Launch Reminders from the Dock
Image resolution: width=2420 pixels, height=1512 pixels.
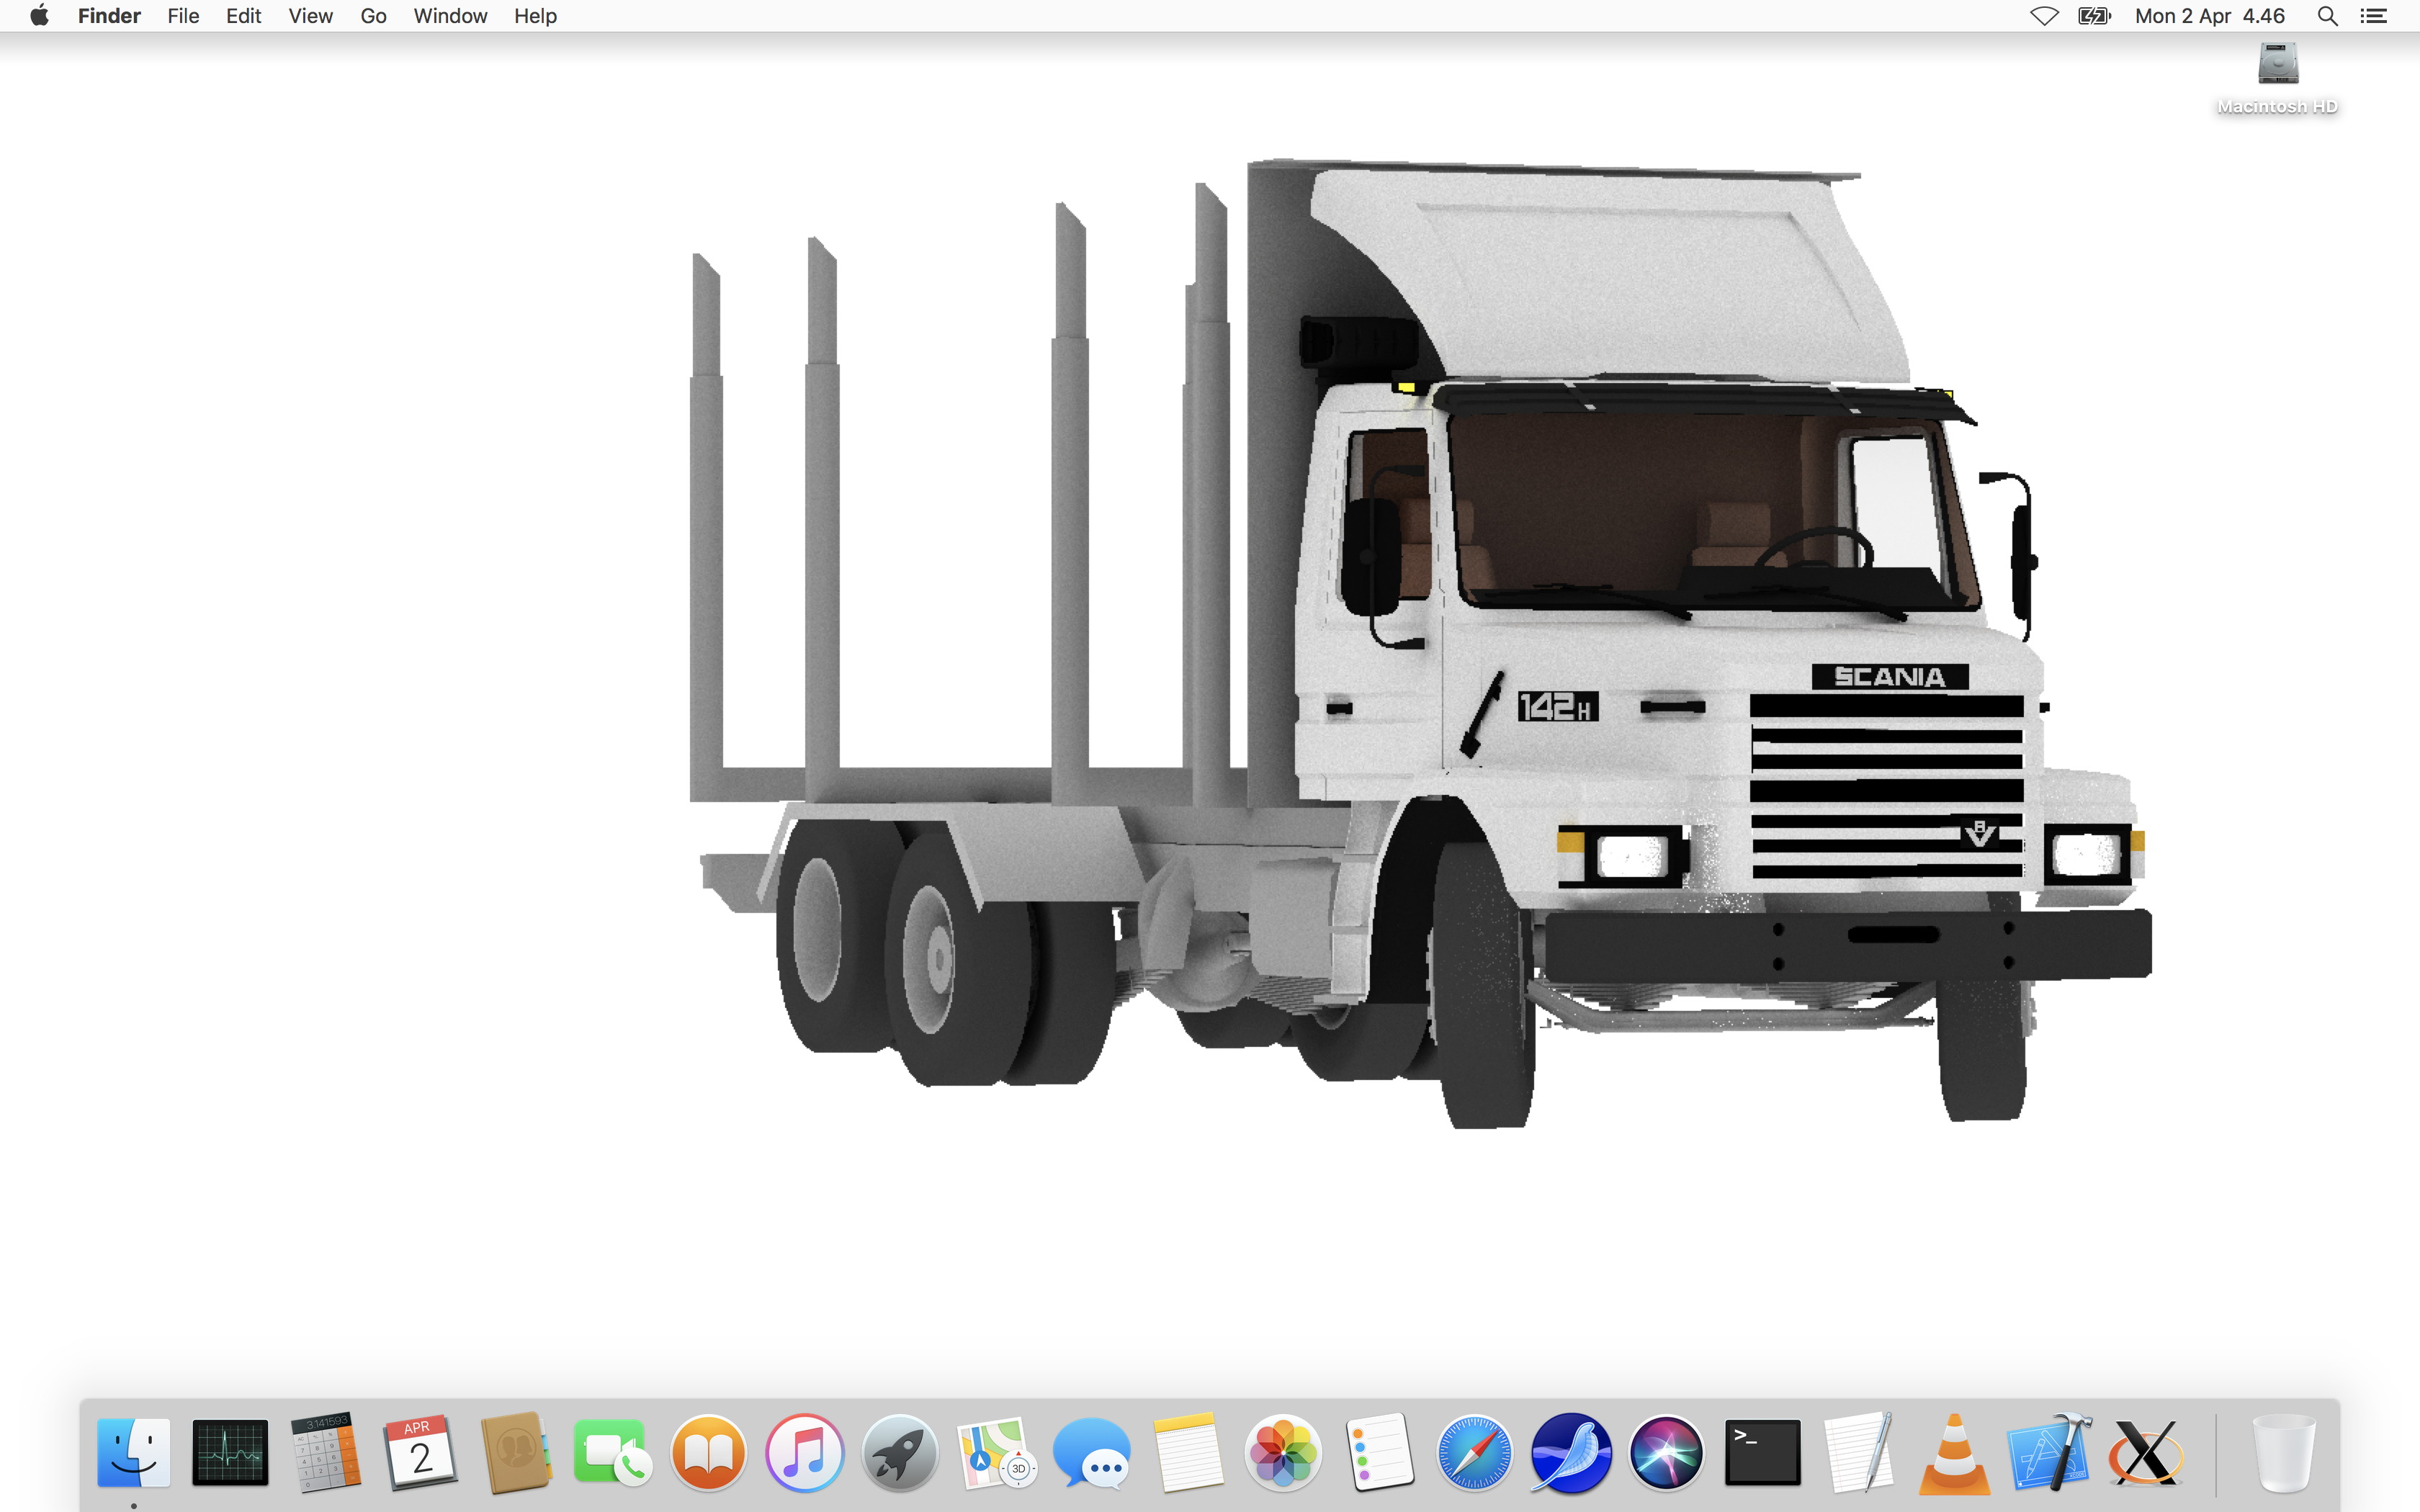pos(1380,1452)
